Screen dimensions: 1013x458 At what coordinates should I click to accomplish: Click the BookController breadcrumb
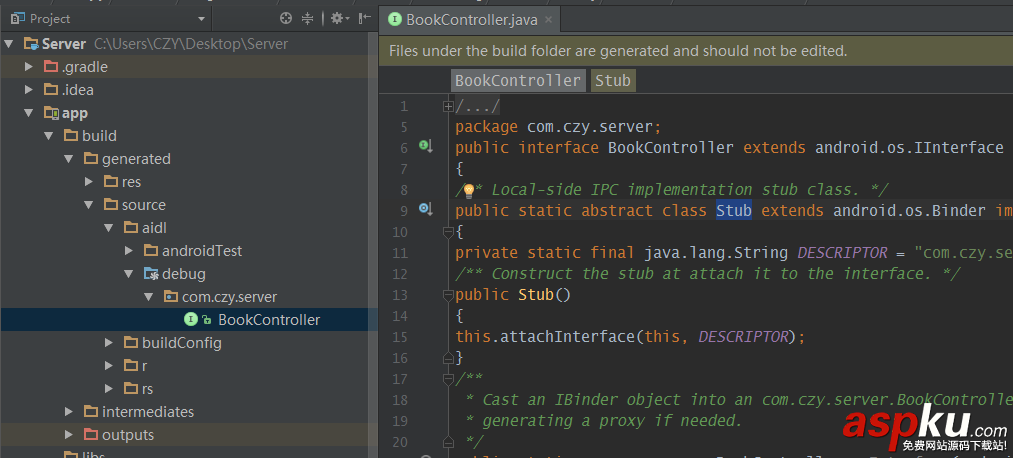(517, 80)
